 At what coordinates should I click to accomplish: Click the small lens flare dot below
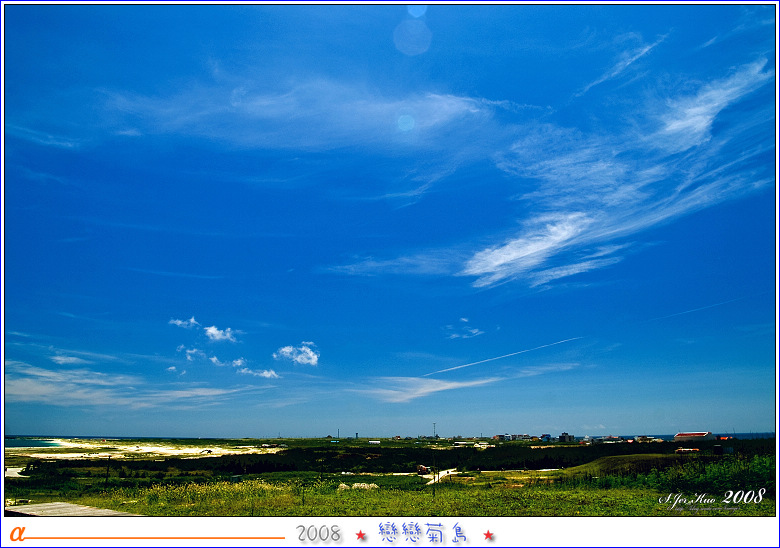click(405, 122)
